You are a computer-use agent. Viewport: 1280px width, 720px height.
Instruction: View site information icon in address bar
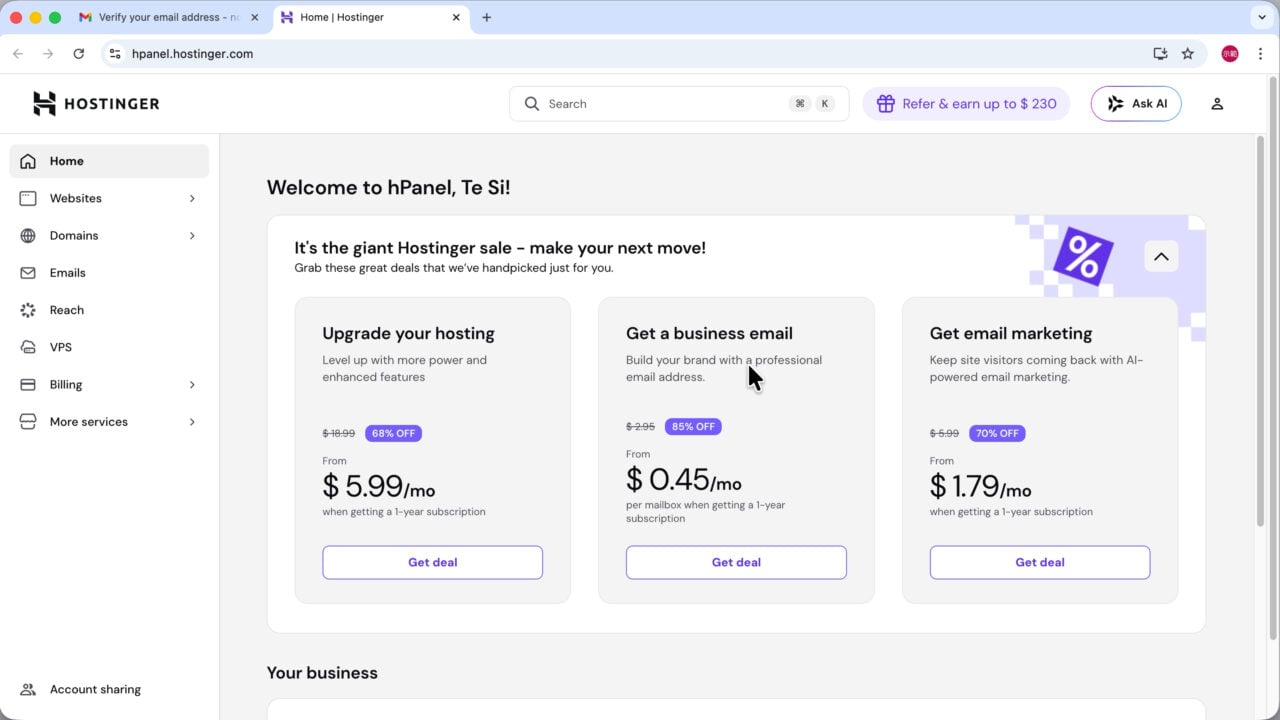[x=115, y=54]
